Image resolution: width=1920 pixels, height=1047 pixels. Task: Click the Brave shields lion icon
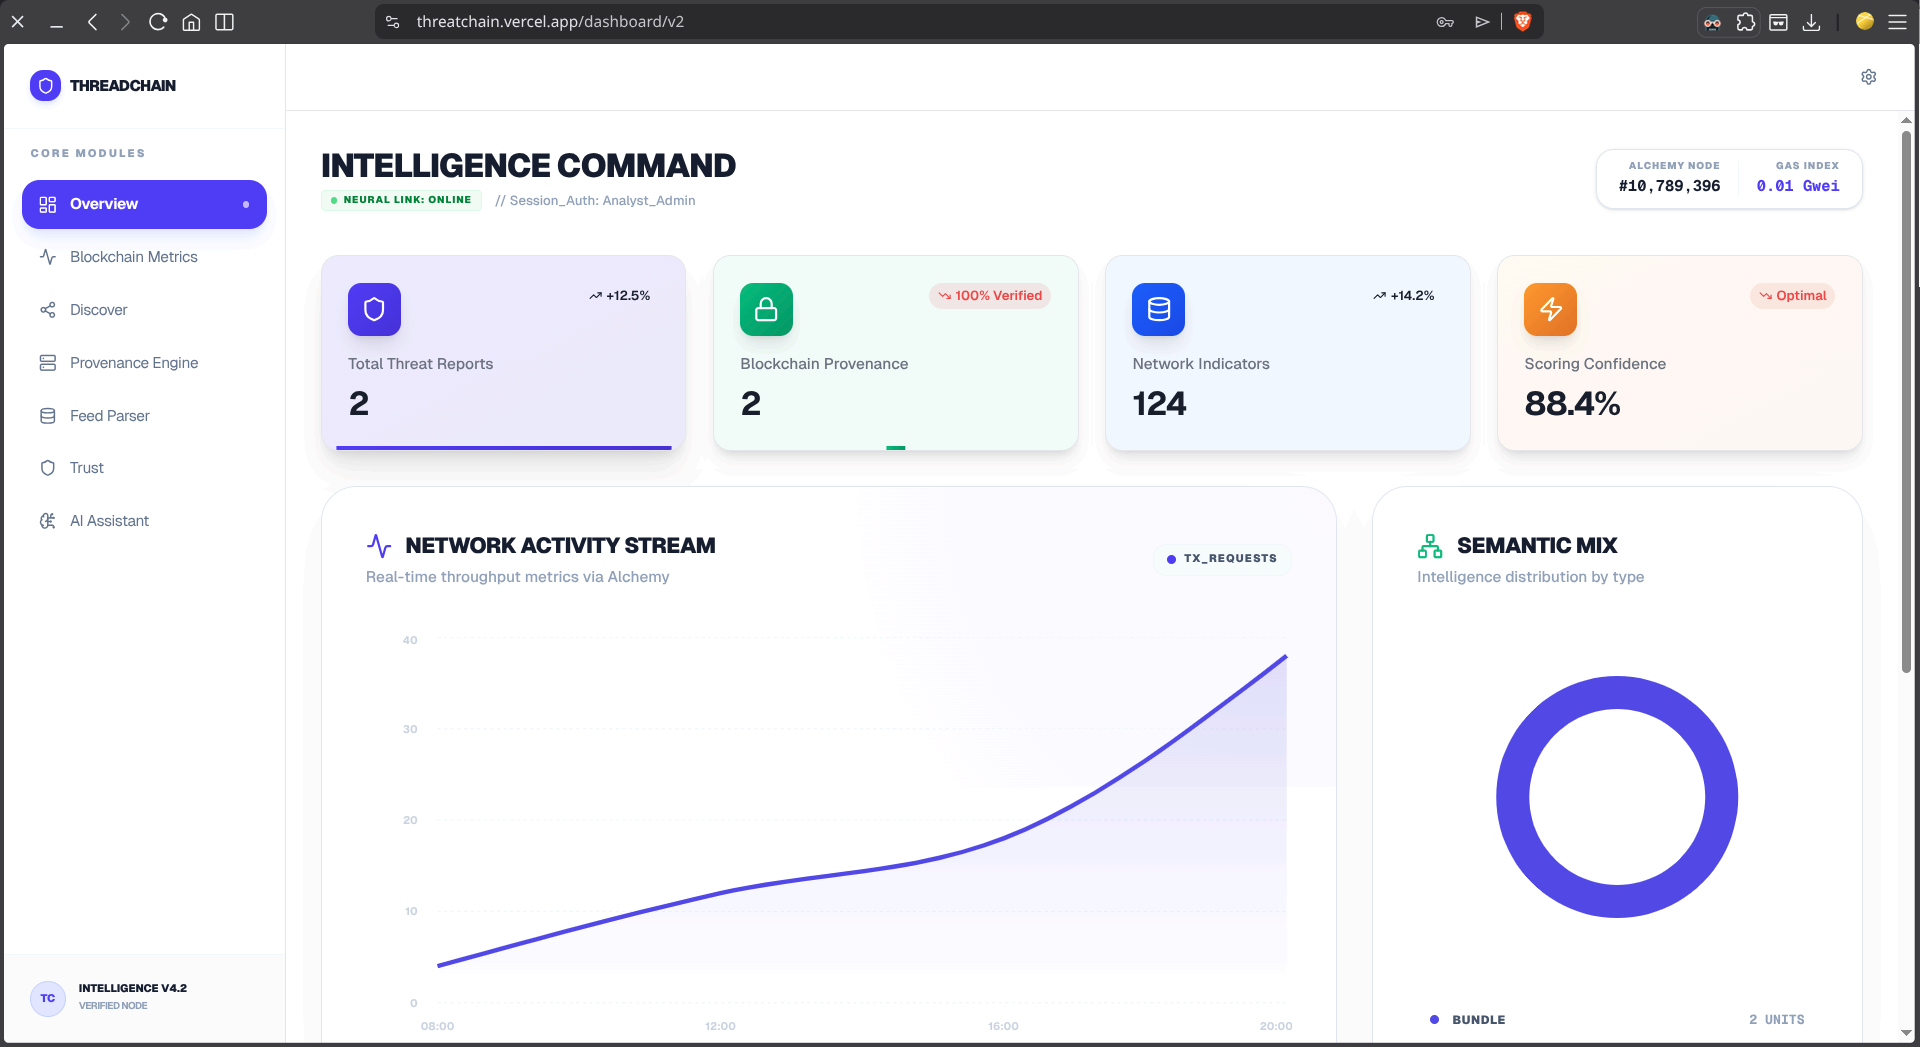click(1523, 22)
